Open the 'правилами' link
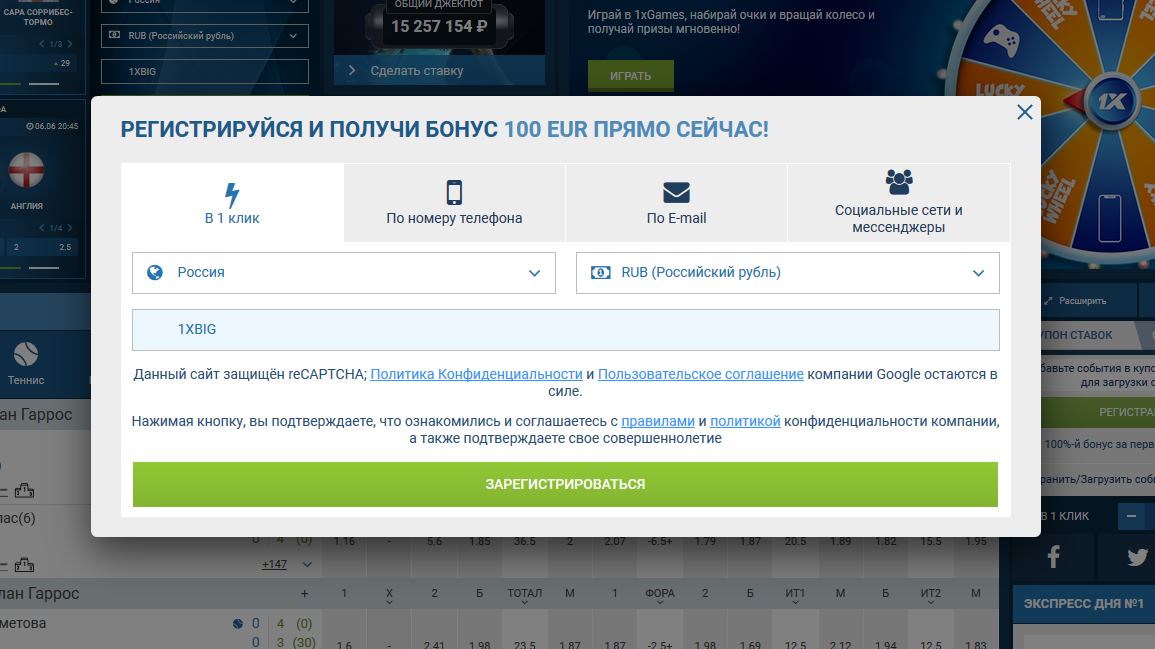 658,421
